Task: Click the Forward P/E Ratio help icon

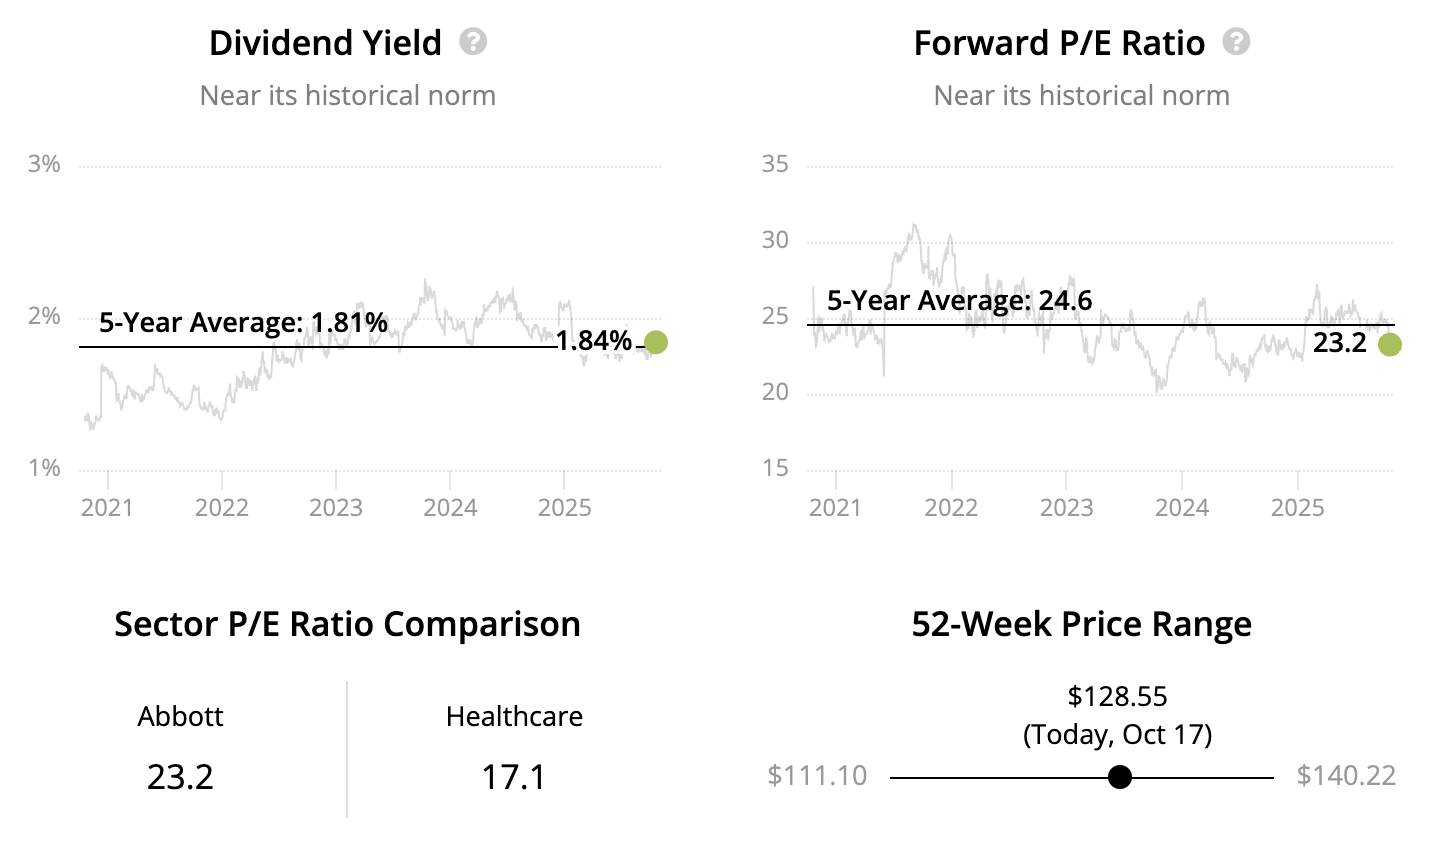Action: coord(1237,42)
